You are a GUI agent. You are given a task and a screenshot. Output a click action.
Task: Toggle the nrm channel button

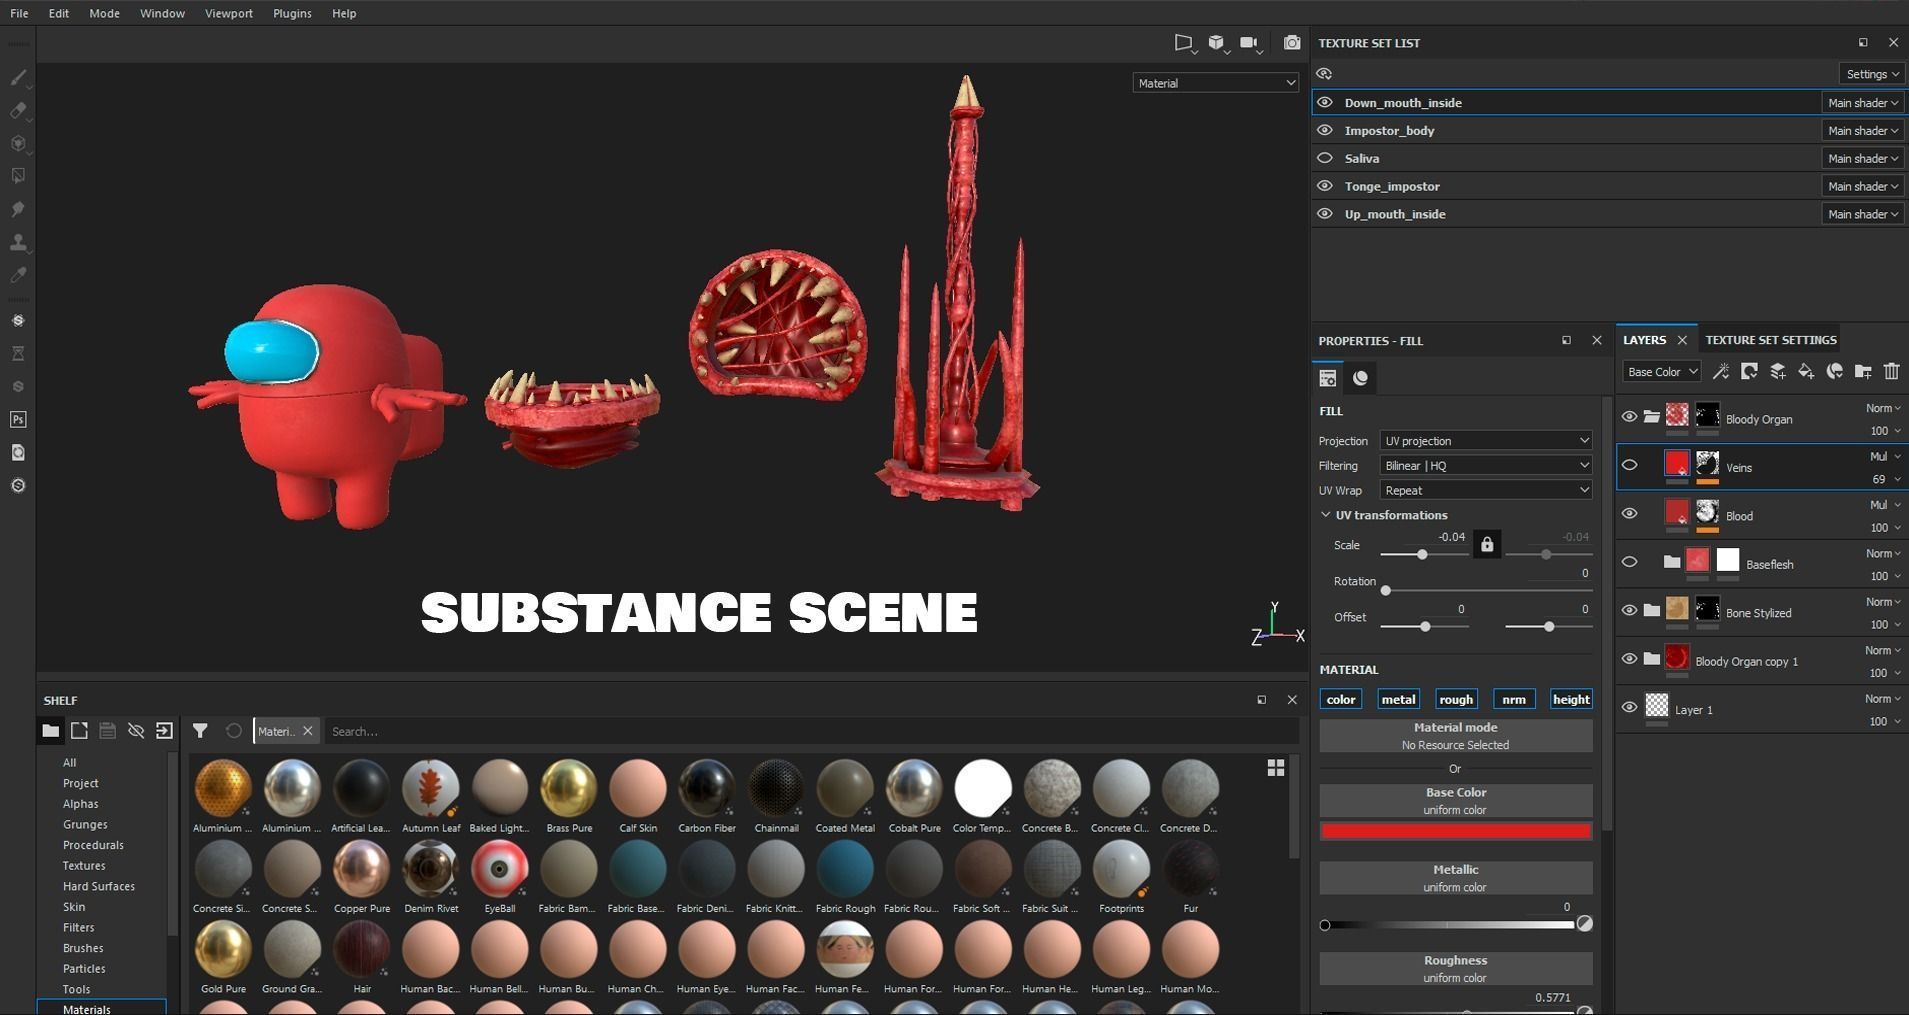pos(1514,700)
